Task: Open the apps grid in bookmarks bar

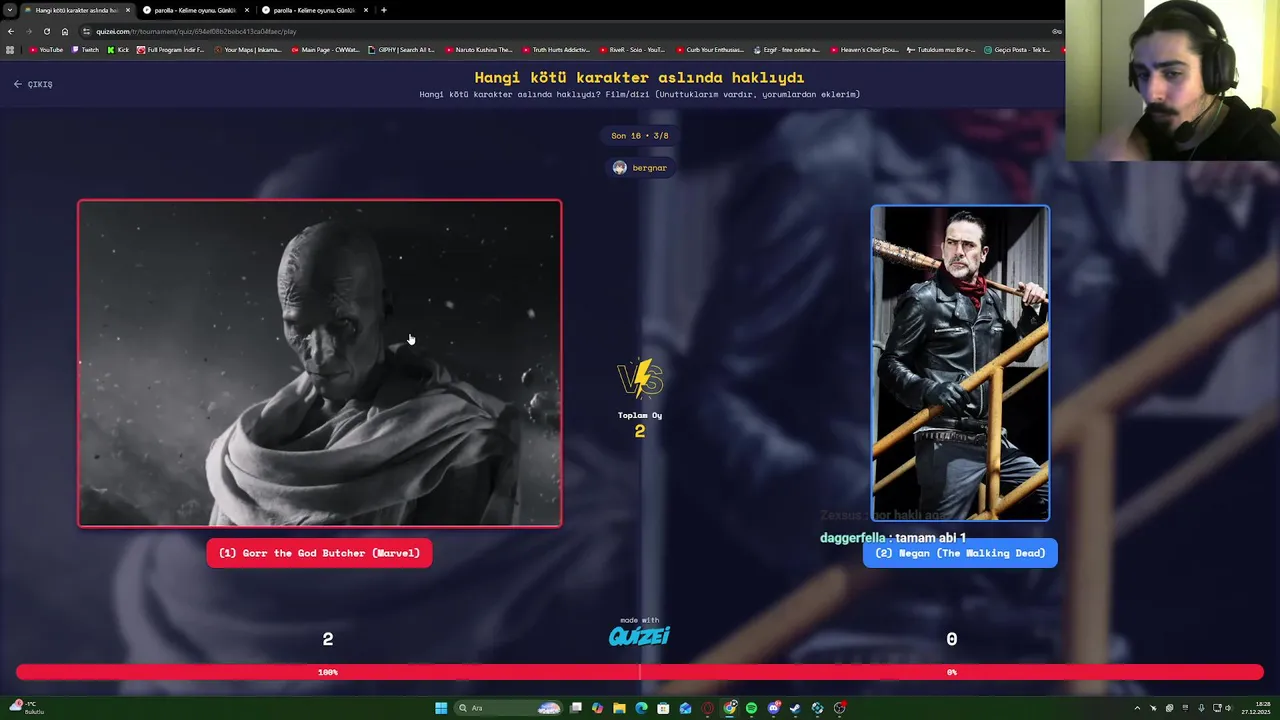Action: coord(10,49)
